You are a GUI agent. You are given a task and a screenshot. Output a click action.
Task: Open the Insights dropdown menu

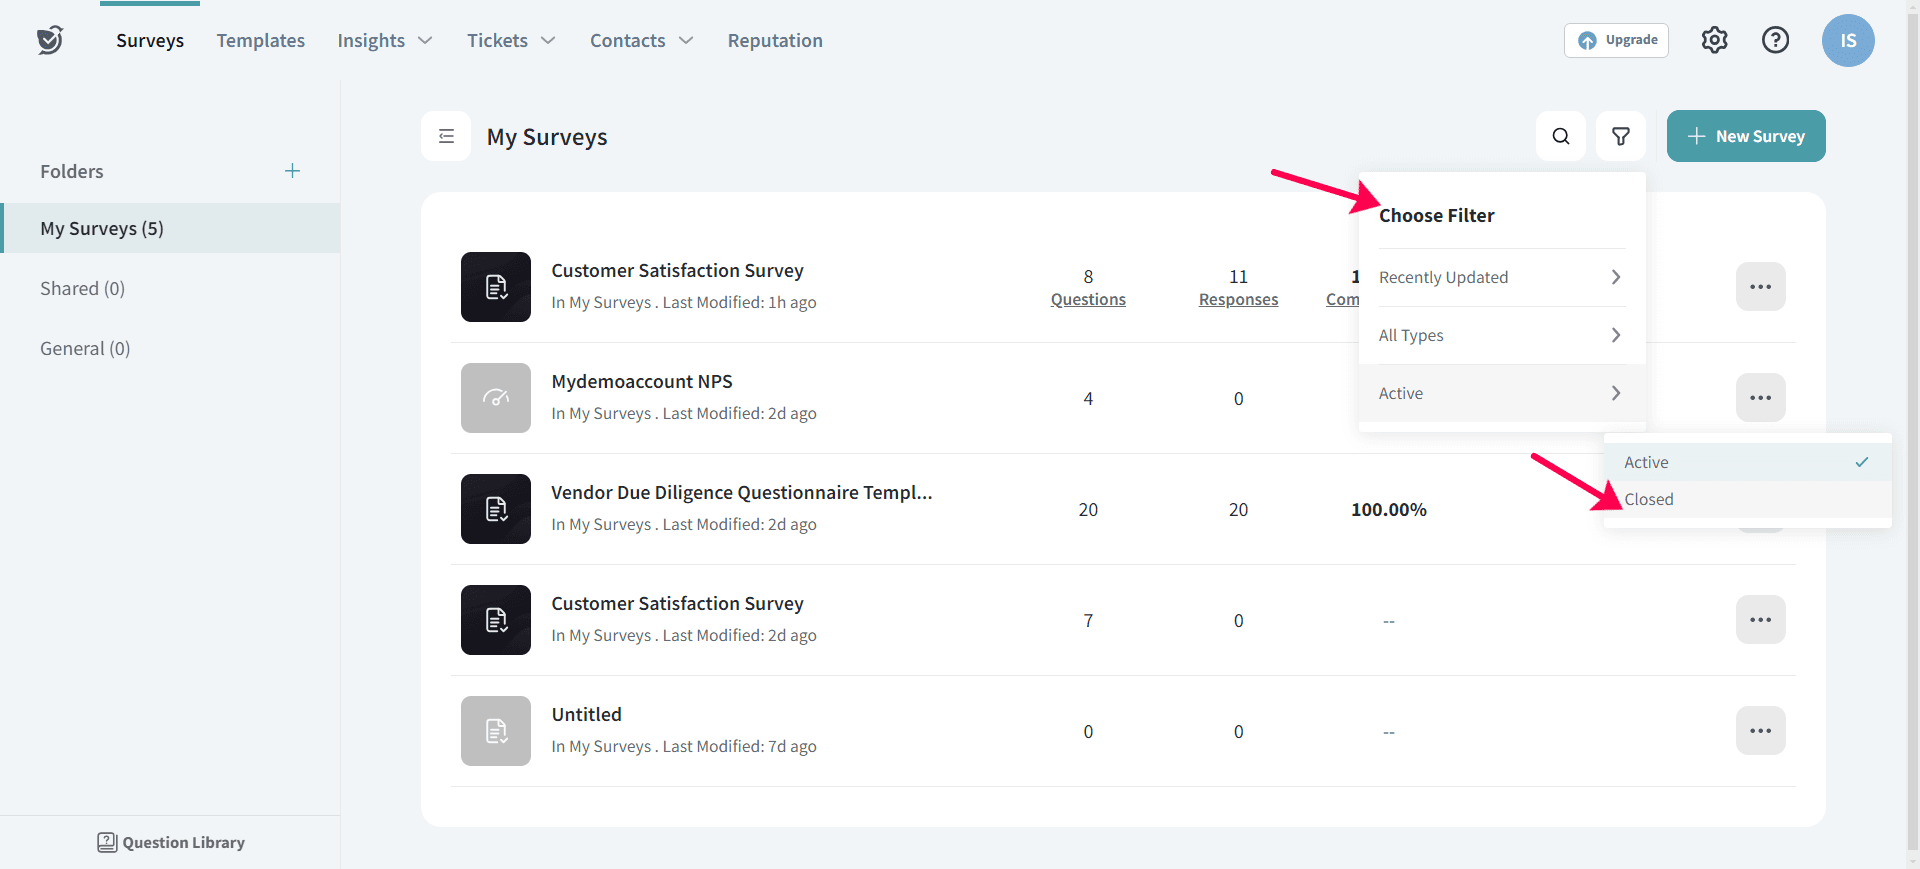tap(384, 41)
